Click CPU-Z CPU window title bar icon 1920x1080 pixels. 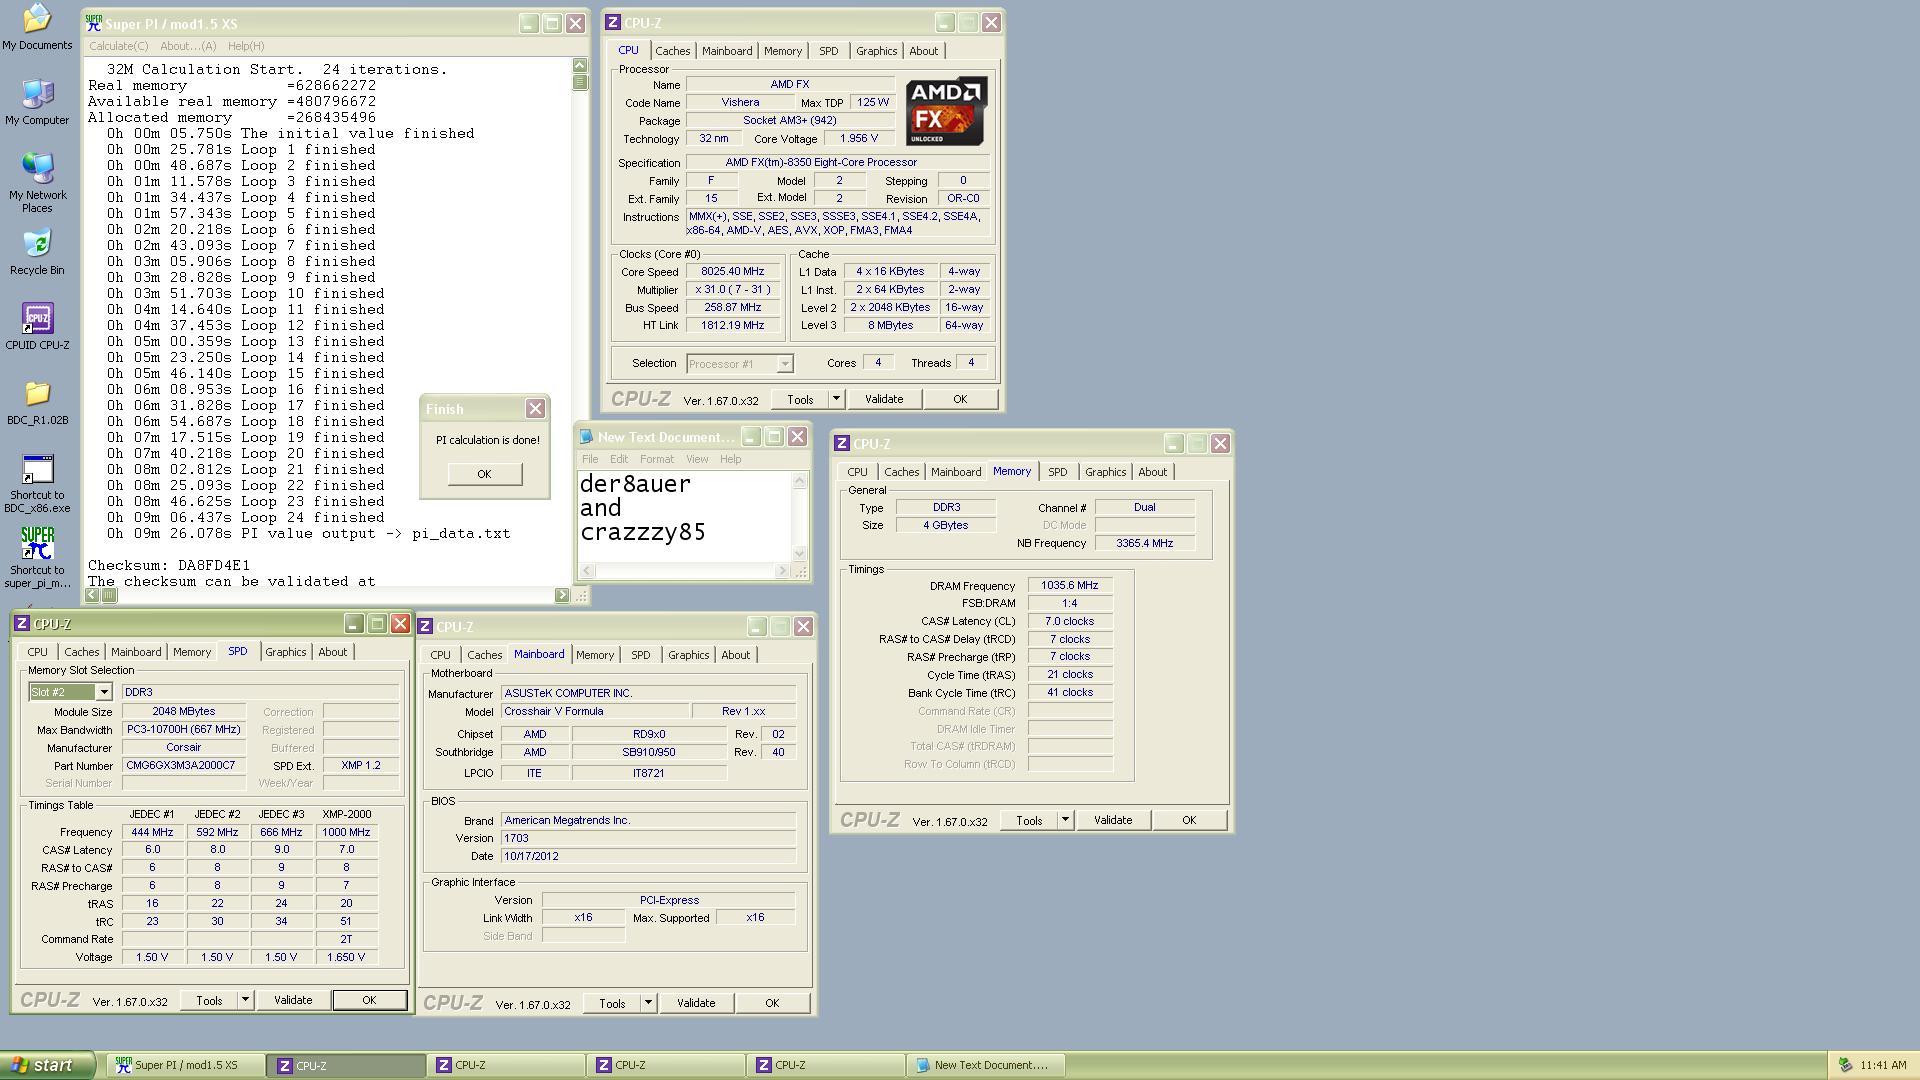click(x=613, y=22)
